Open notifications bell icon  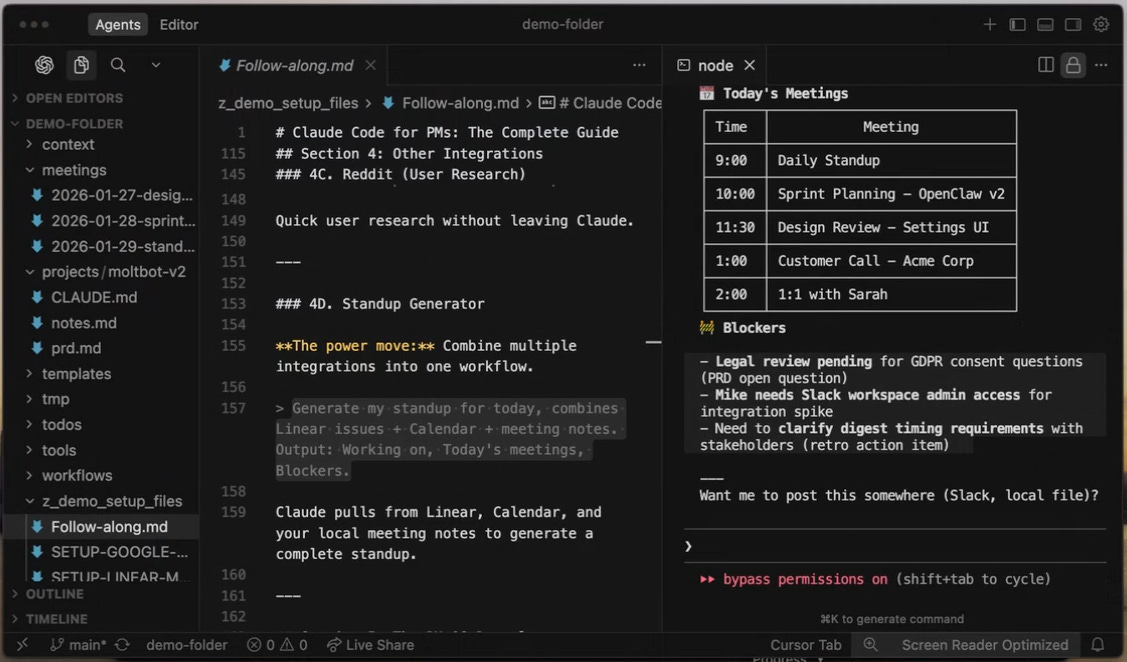coord(1098,645)
